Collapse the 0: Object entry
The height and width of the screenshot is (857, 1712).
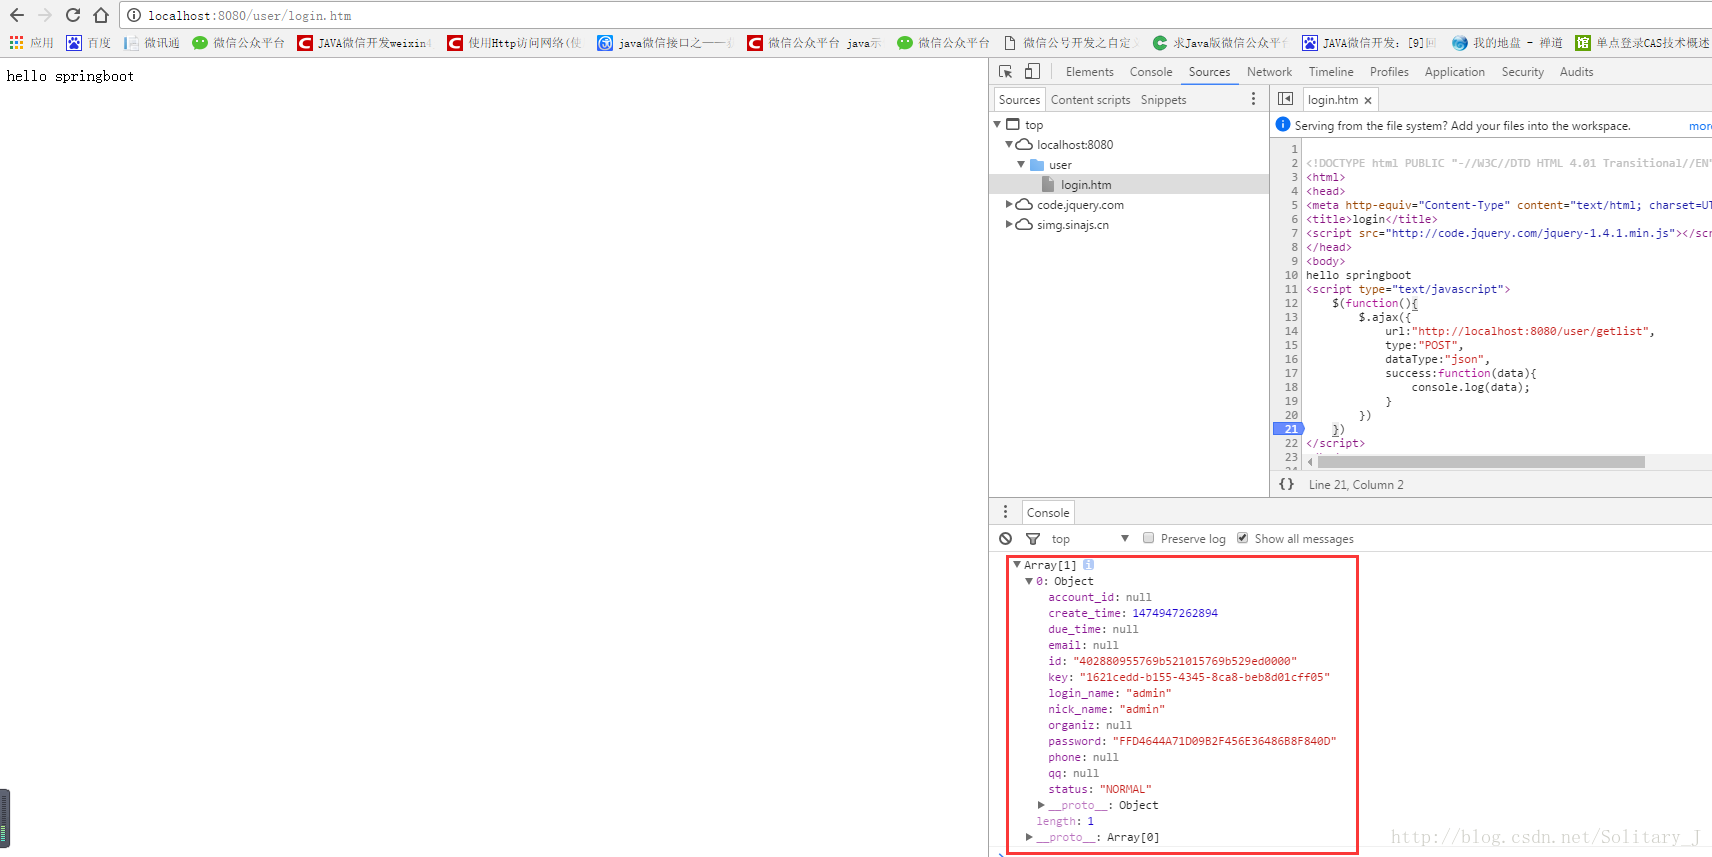point(1029,581)
